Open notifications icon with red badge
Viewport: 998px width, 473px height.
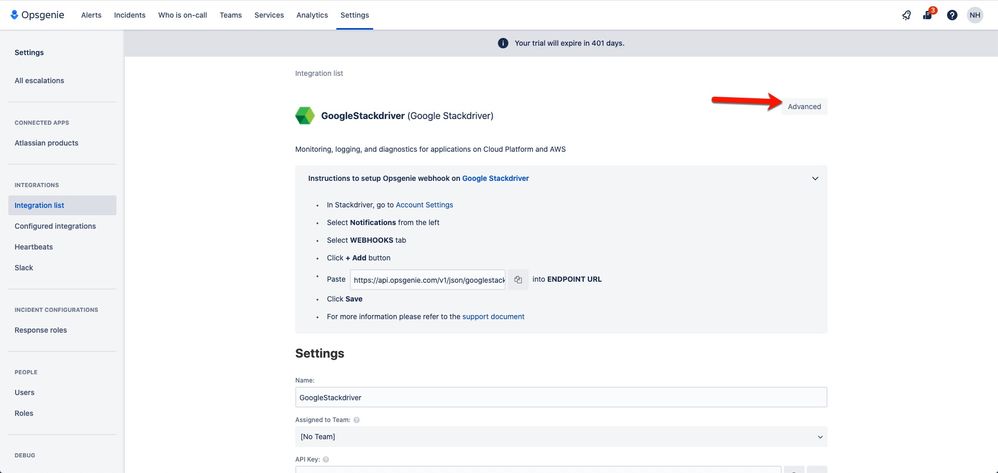[x=928, y=15]
